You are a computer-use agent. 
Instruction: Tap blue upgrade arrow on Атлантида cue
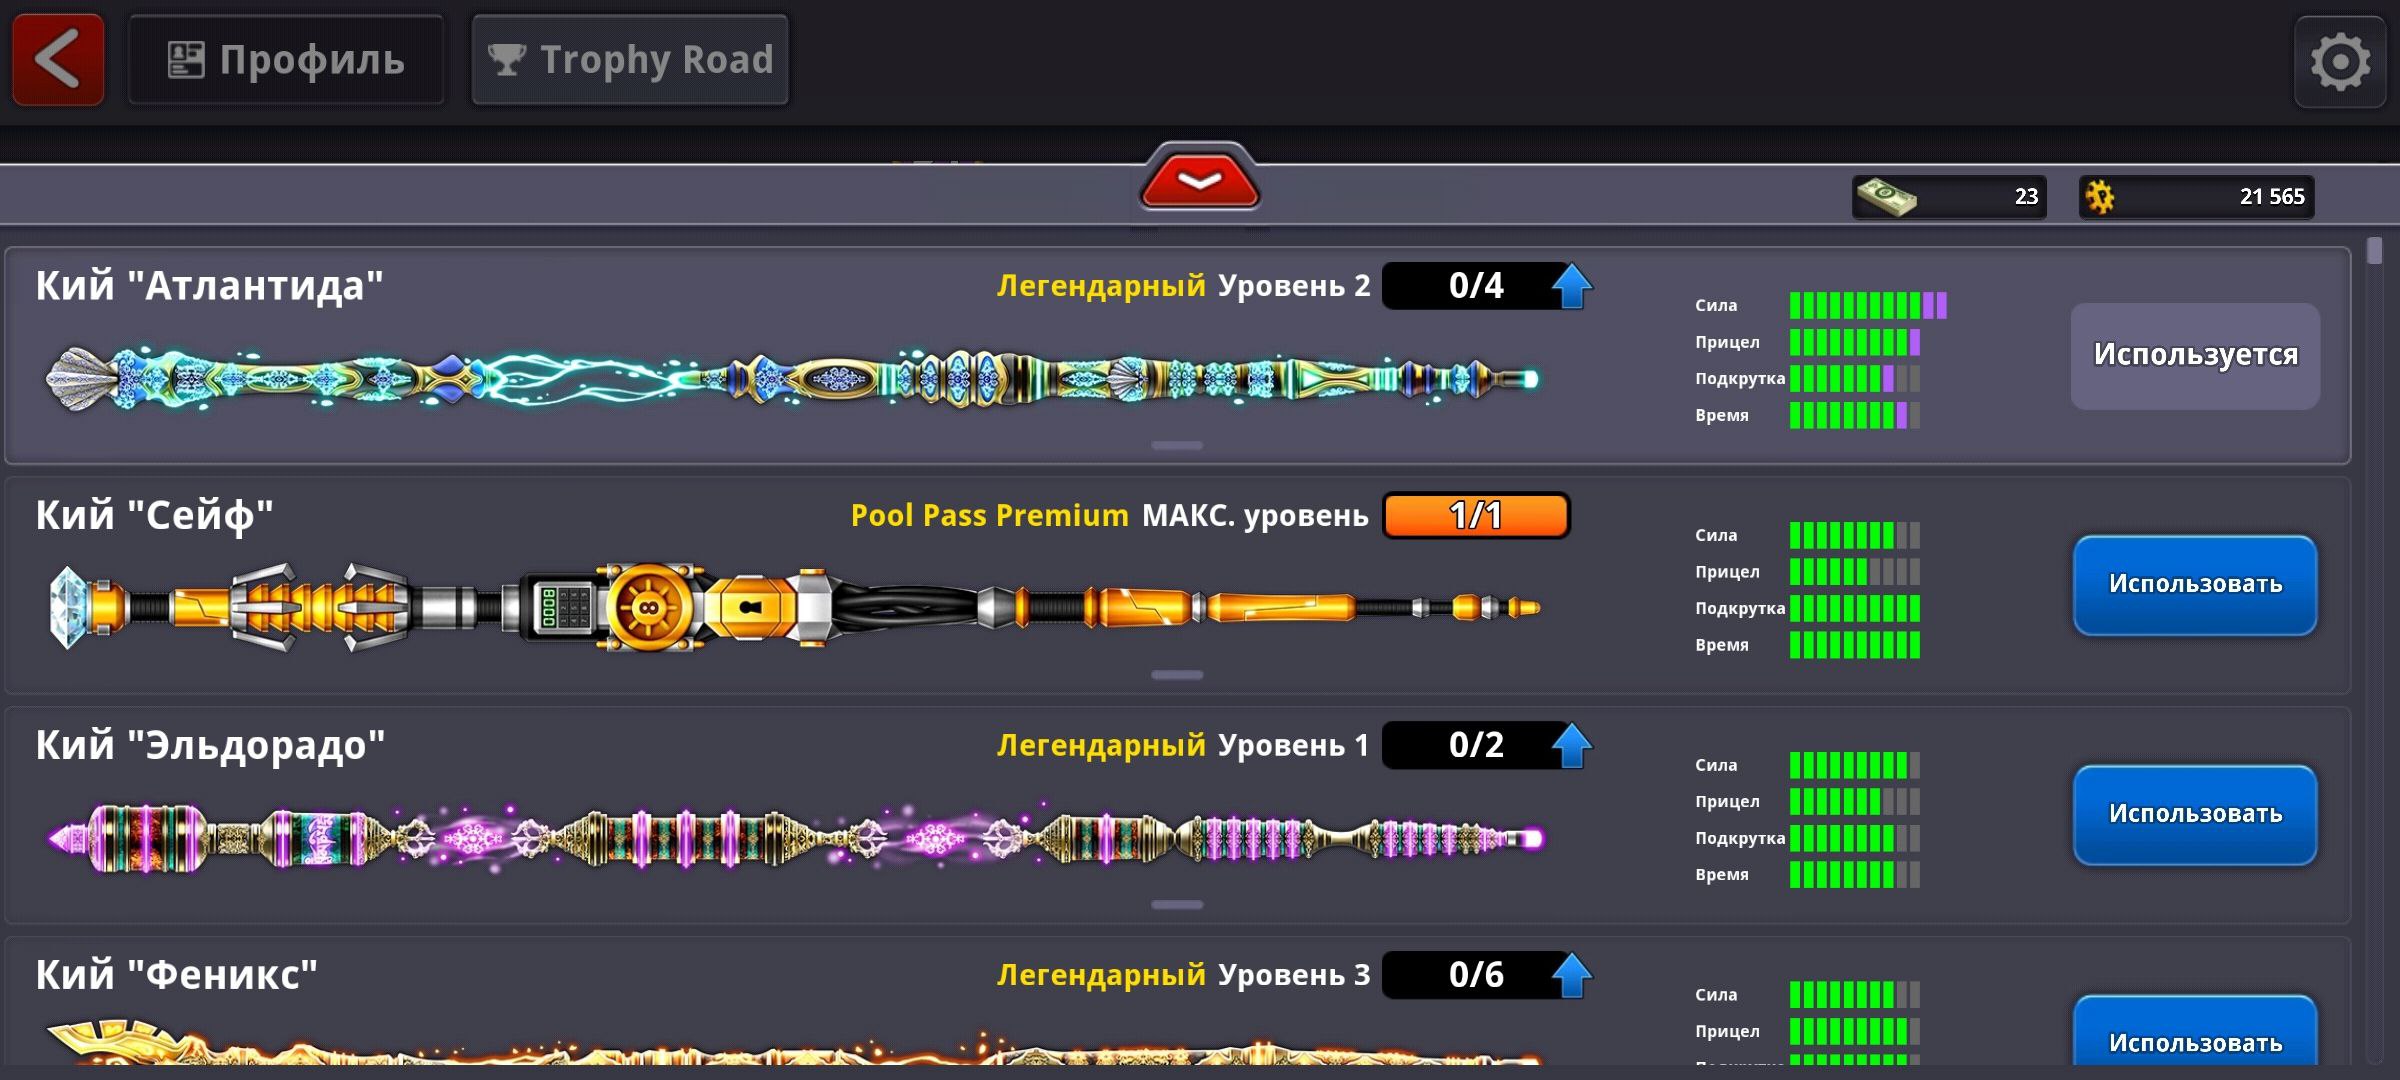click(1572, 286)
